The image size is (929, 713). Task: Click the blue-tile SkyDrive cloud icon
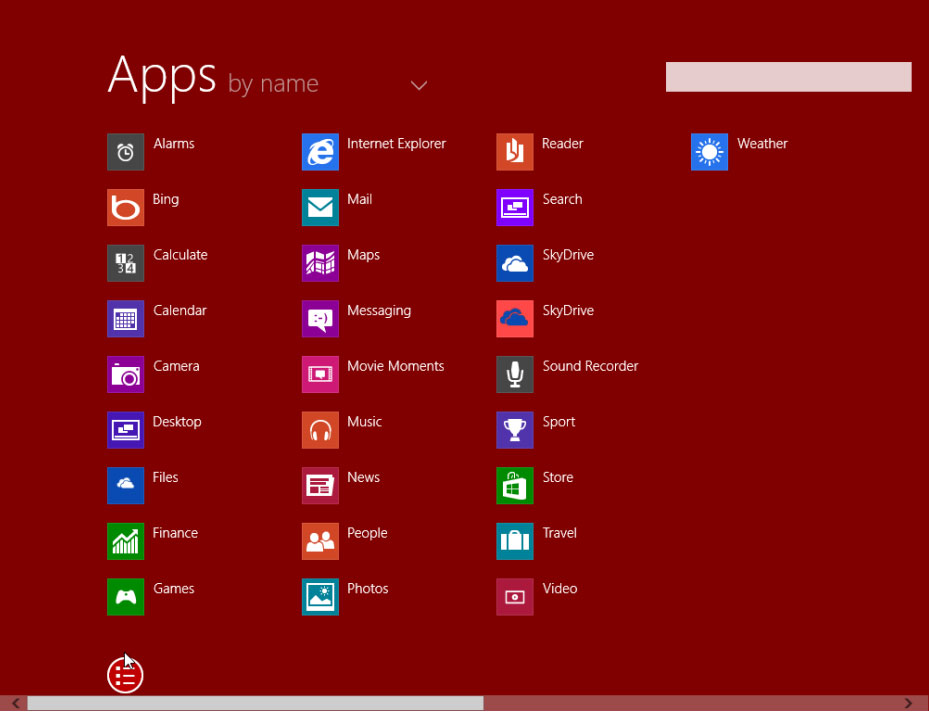[515, 263]
